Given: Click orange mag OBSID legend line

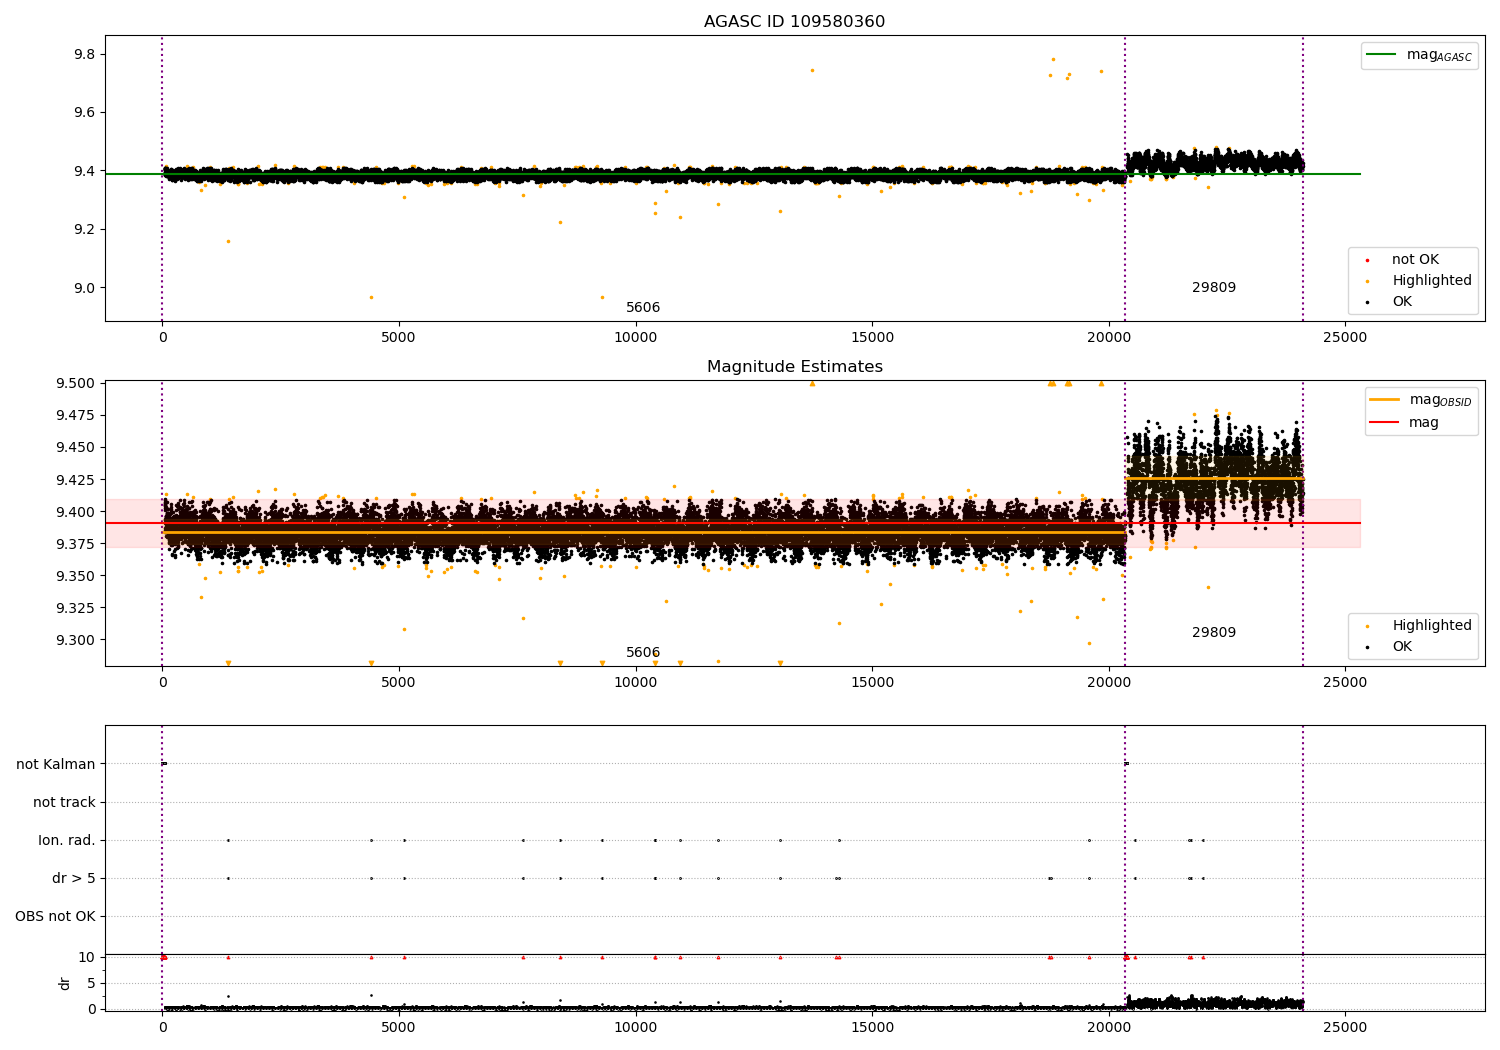Looking at the screenshot, I should (1384, 400).
